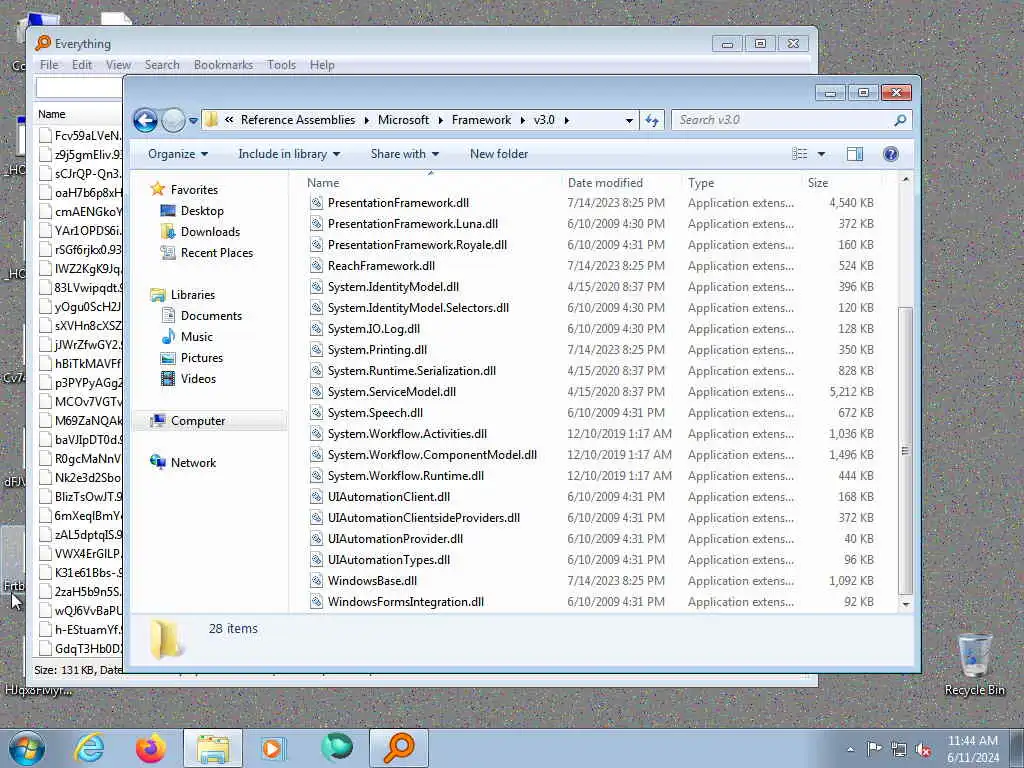The height and width of the screenshot is (768, 1024).
Task: Open the View menu in Everything
Action: [118, 65]
